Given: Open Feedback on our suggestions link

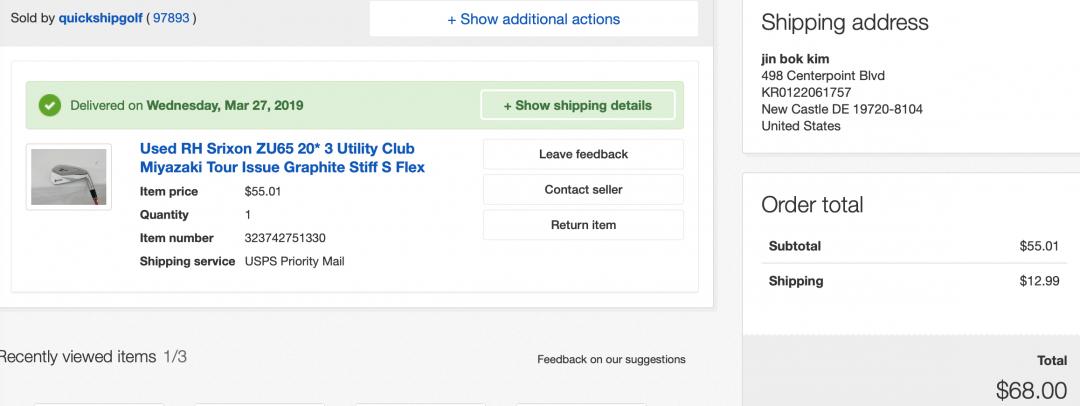Looking at the screenshot, I should (611, 359).
